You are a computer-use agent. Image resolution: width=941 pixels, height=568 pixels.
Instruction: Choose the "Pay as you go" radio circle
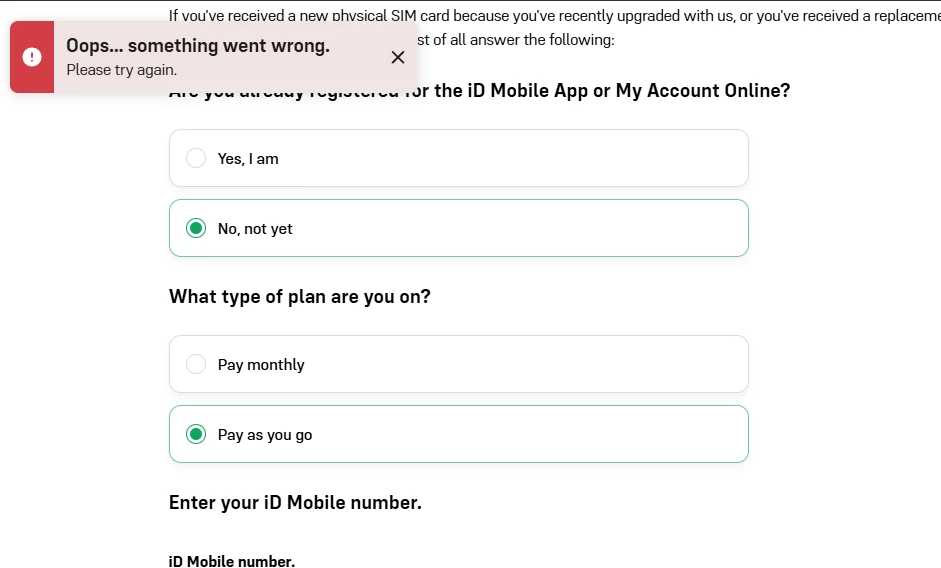point(196,434)
